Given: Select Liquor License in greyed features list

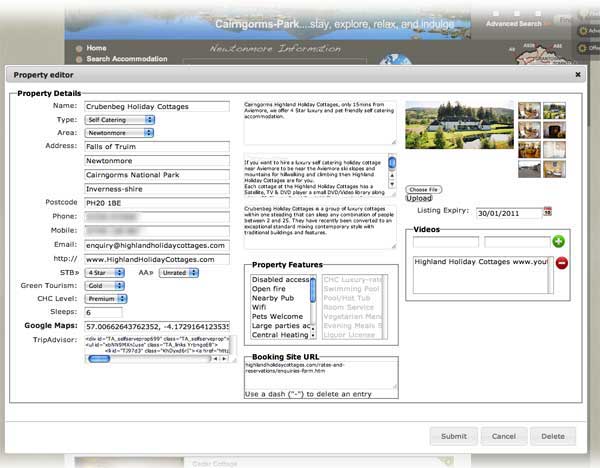Looking at the screenshot, I should tap(349, 335).
